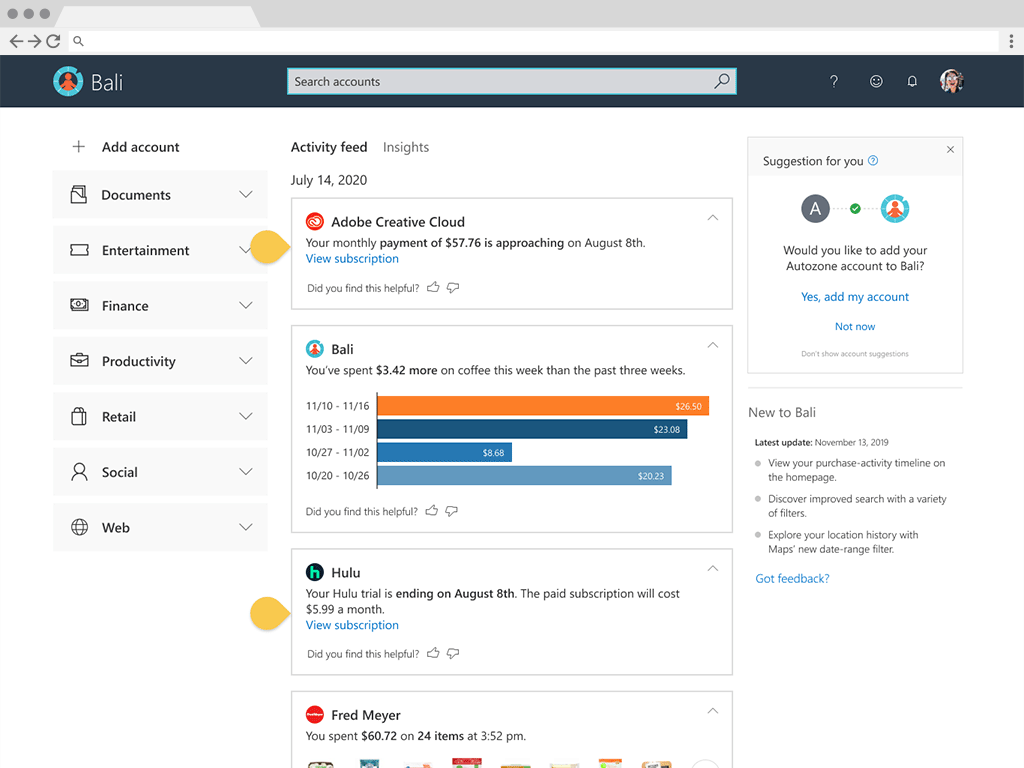Reload the page with browser refresh icon
The width and height of the screenshot is (1024, 768).
point(54,41)
